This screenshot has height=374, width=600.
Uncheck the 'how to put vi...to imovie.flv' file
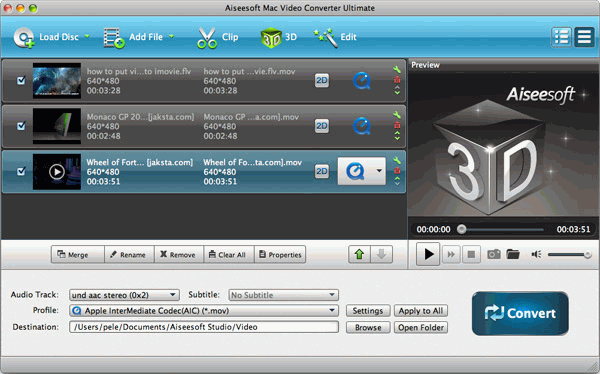click(21, 80)
